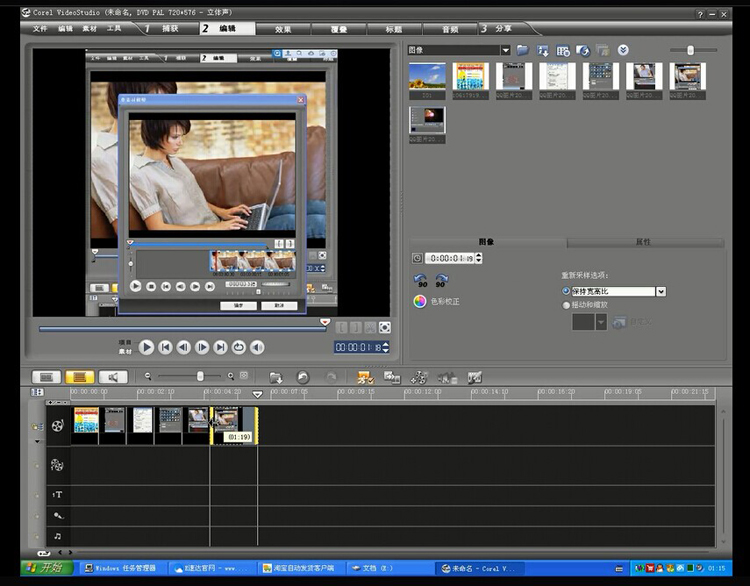Select the Overlay Track icon

(x=57, y=464)
